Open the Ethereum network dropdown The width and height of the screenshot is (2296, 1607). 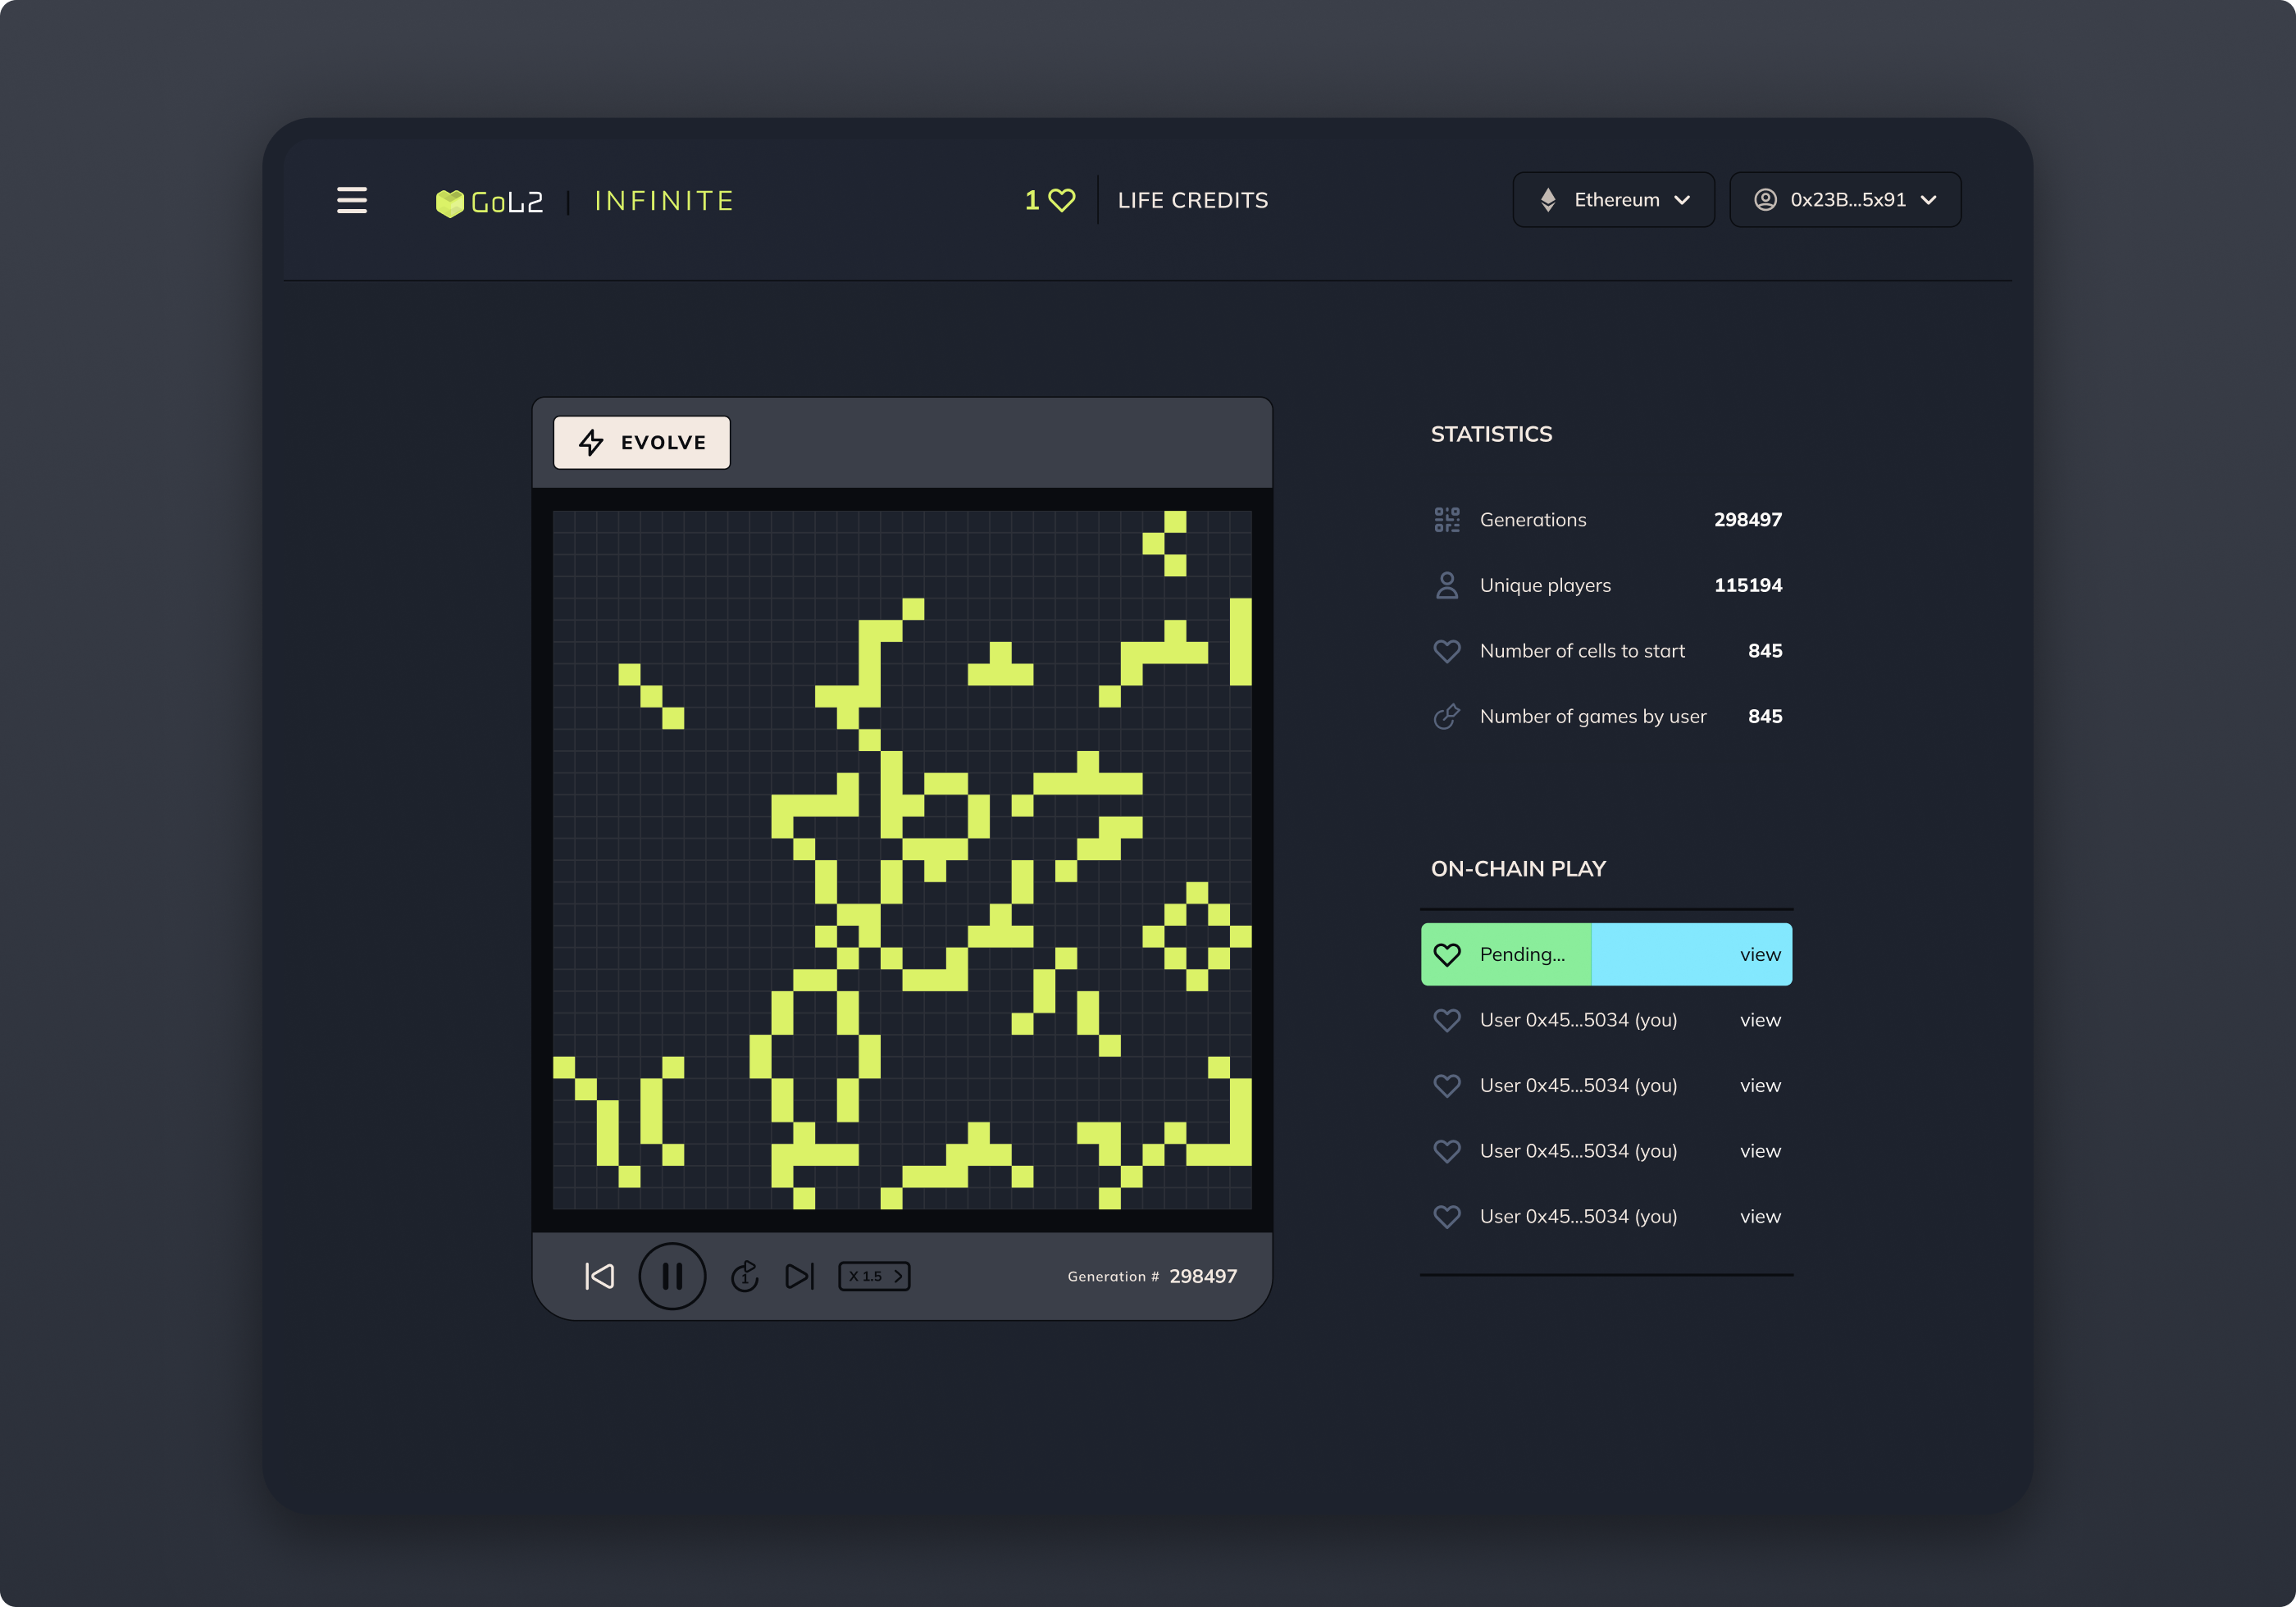(x=1613, y=199)
